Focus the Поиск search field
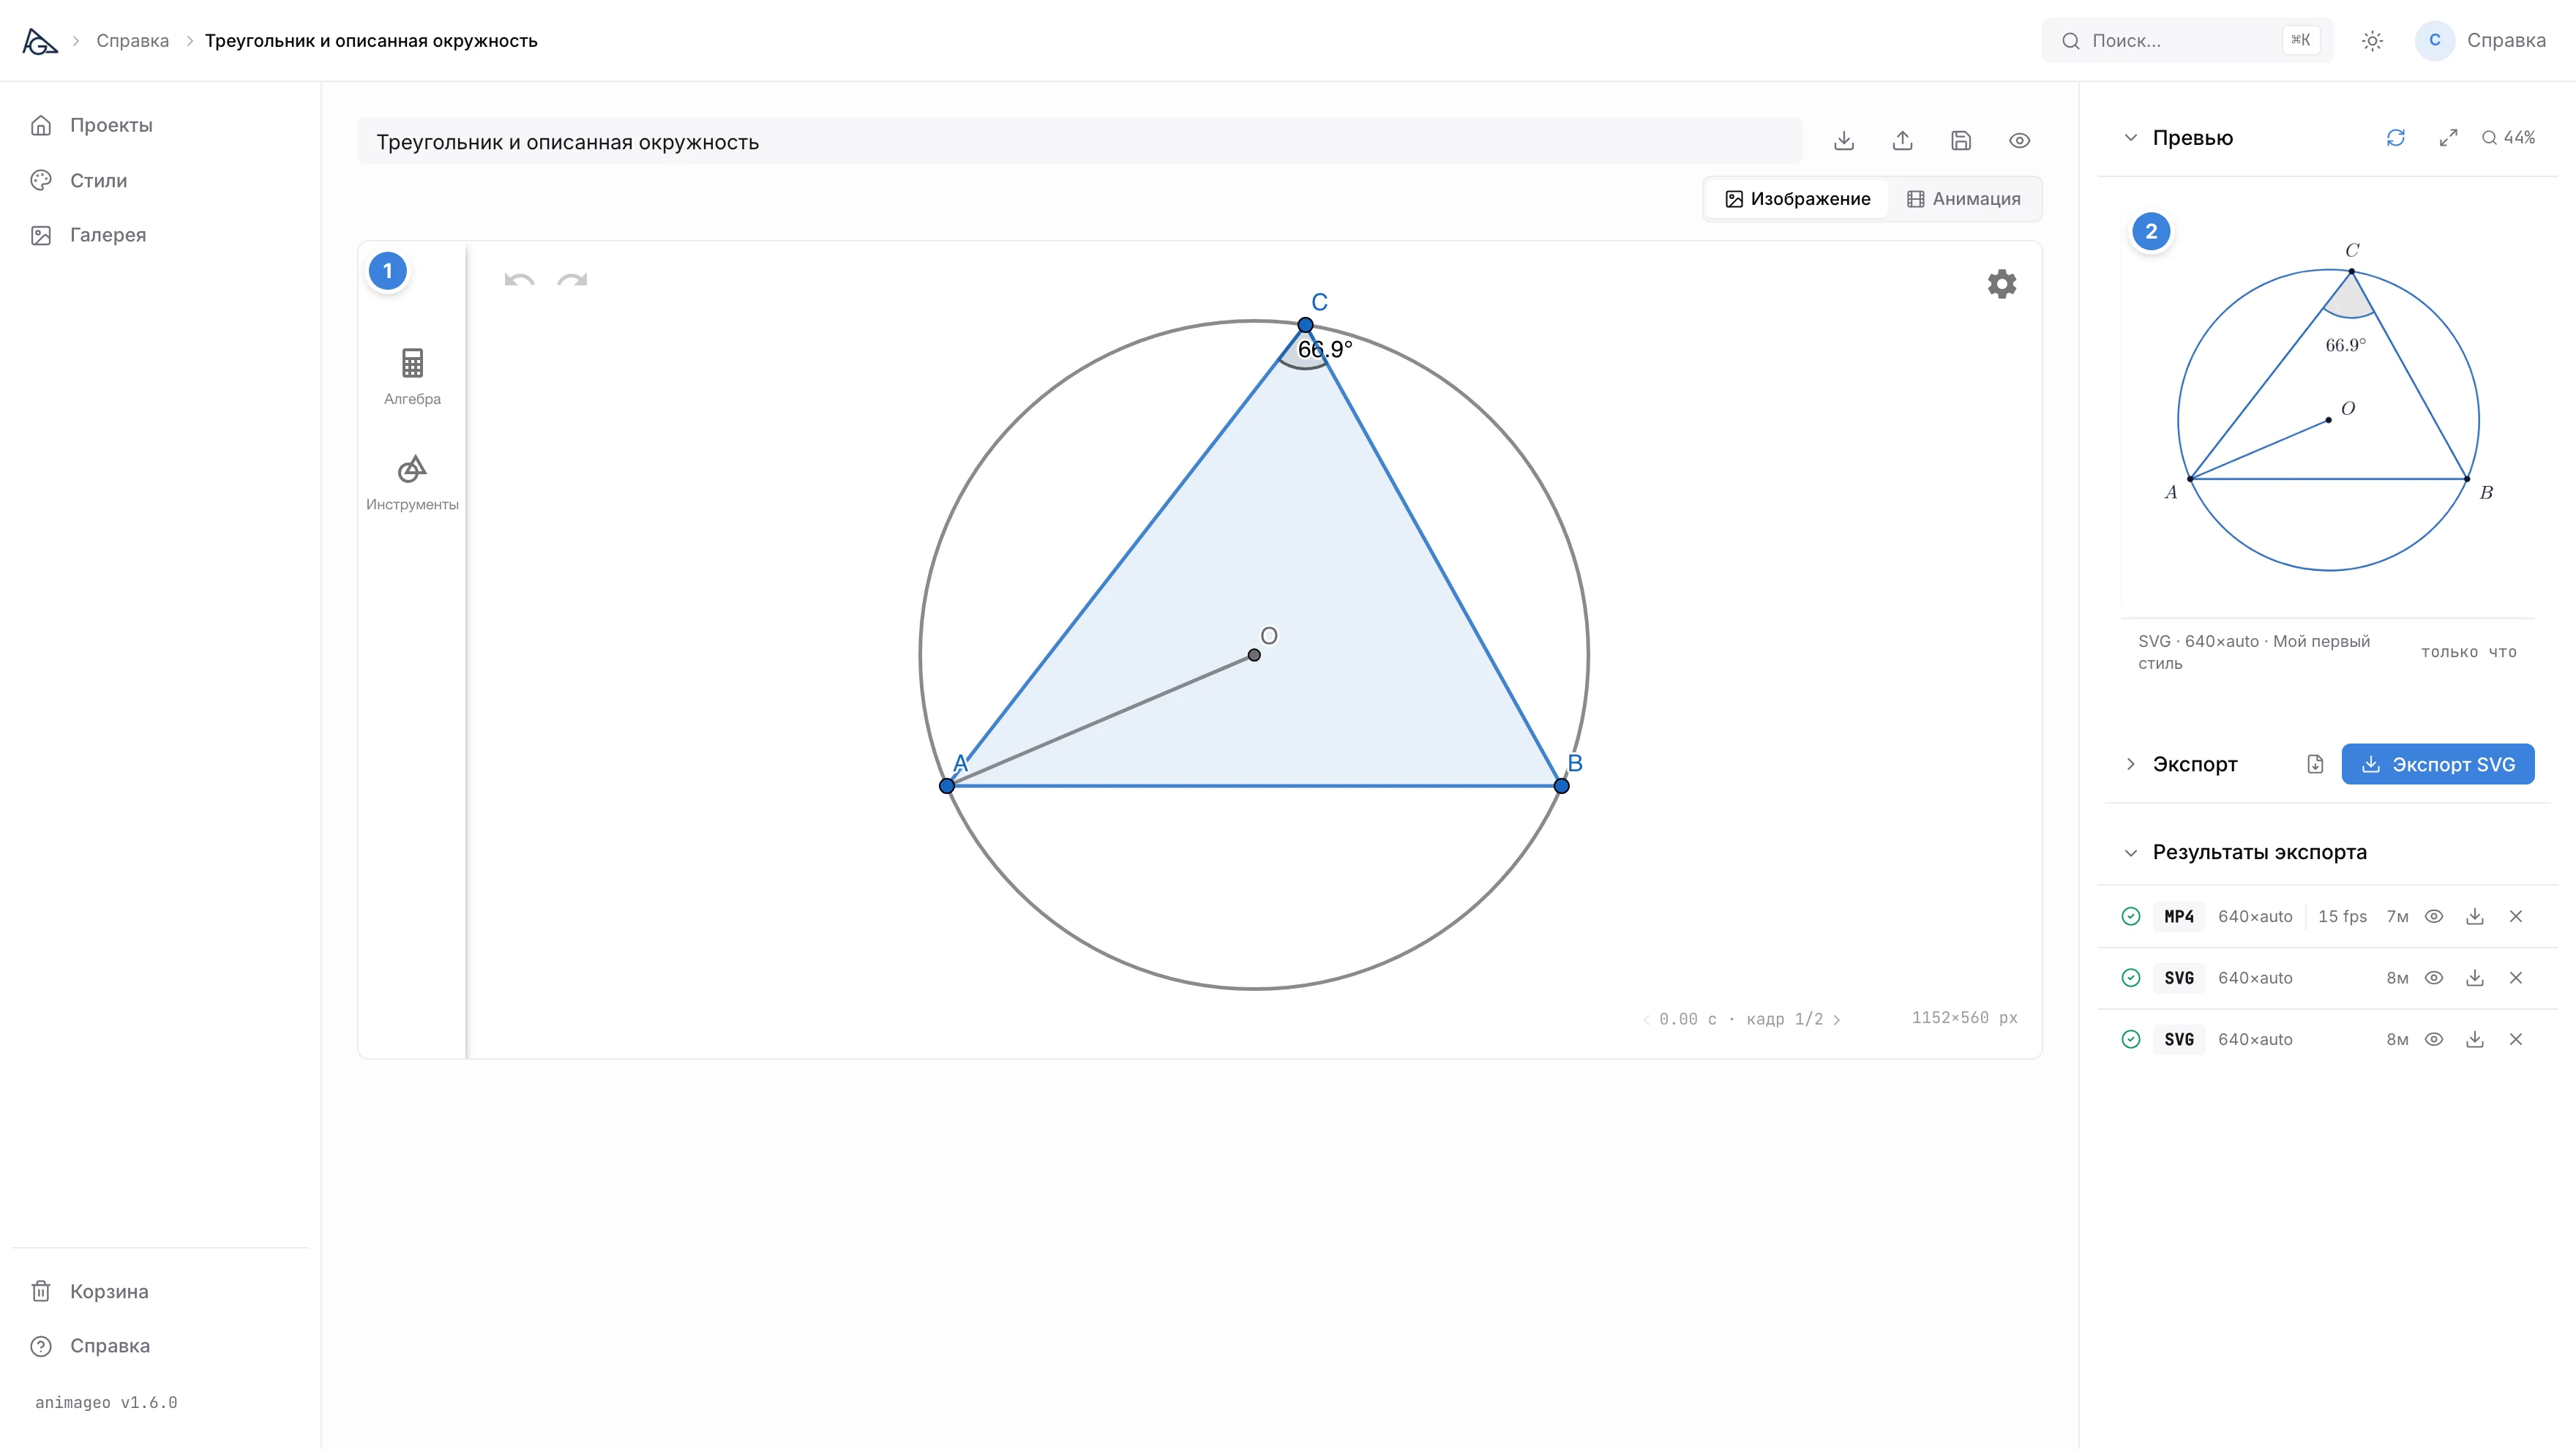The image size is (2576, 1449). tap(2187, 41)
